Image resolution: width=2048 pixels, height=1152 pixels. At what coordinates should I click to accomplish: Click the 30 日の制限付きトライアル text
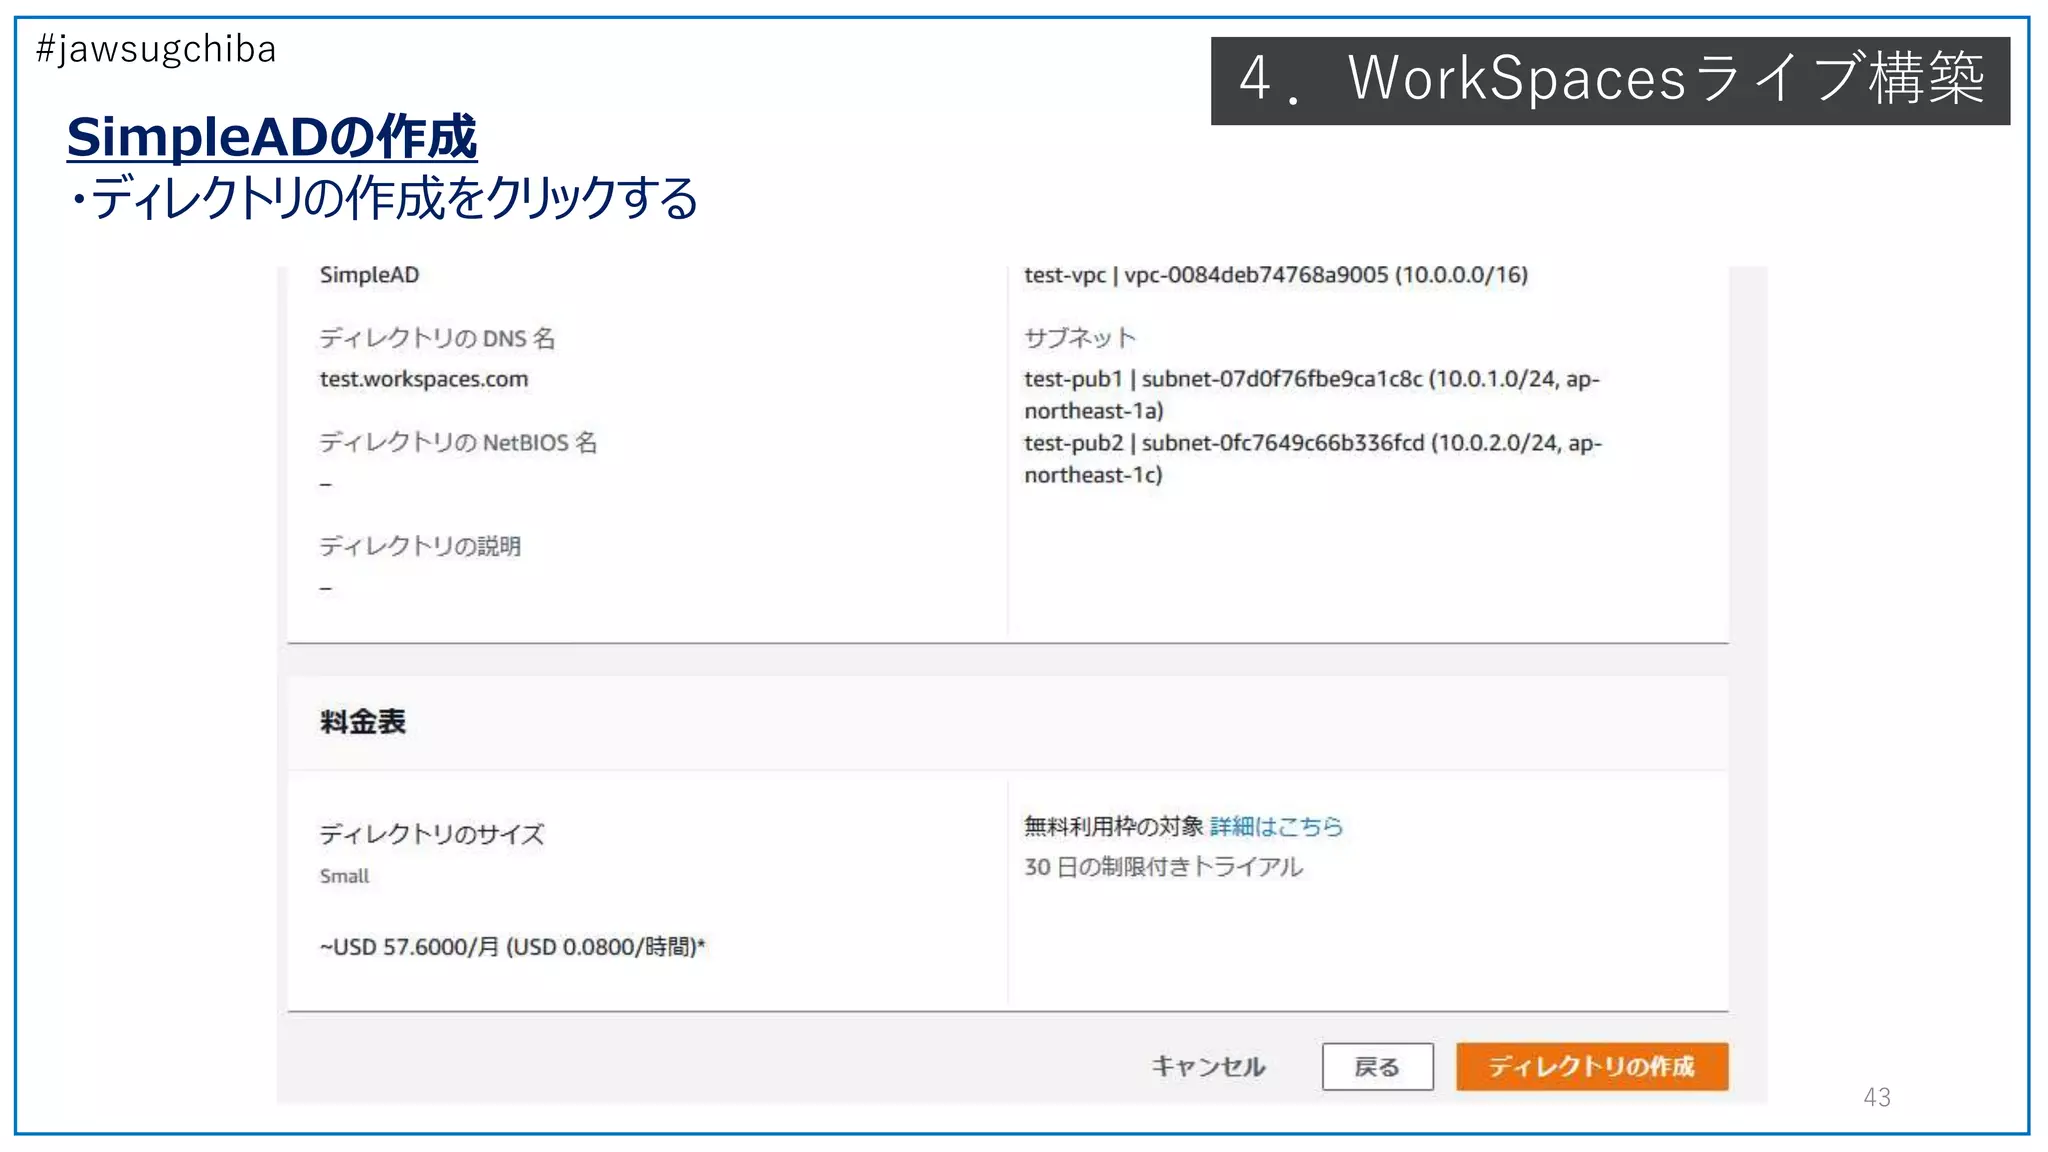(x=1163, y=867)
